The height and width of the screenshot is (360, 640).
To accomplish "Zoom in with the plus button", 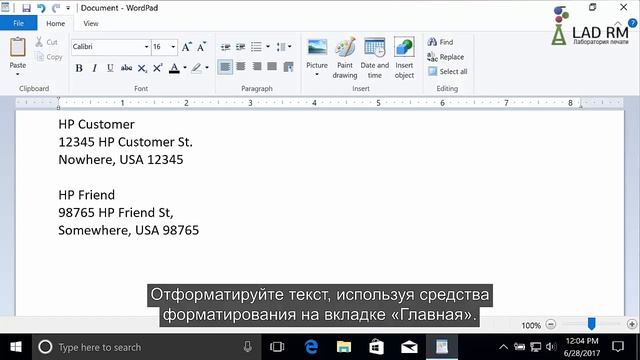I will (x=632, y=324).
